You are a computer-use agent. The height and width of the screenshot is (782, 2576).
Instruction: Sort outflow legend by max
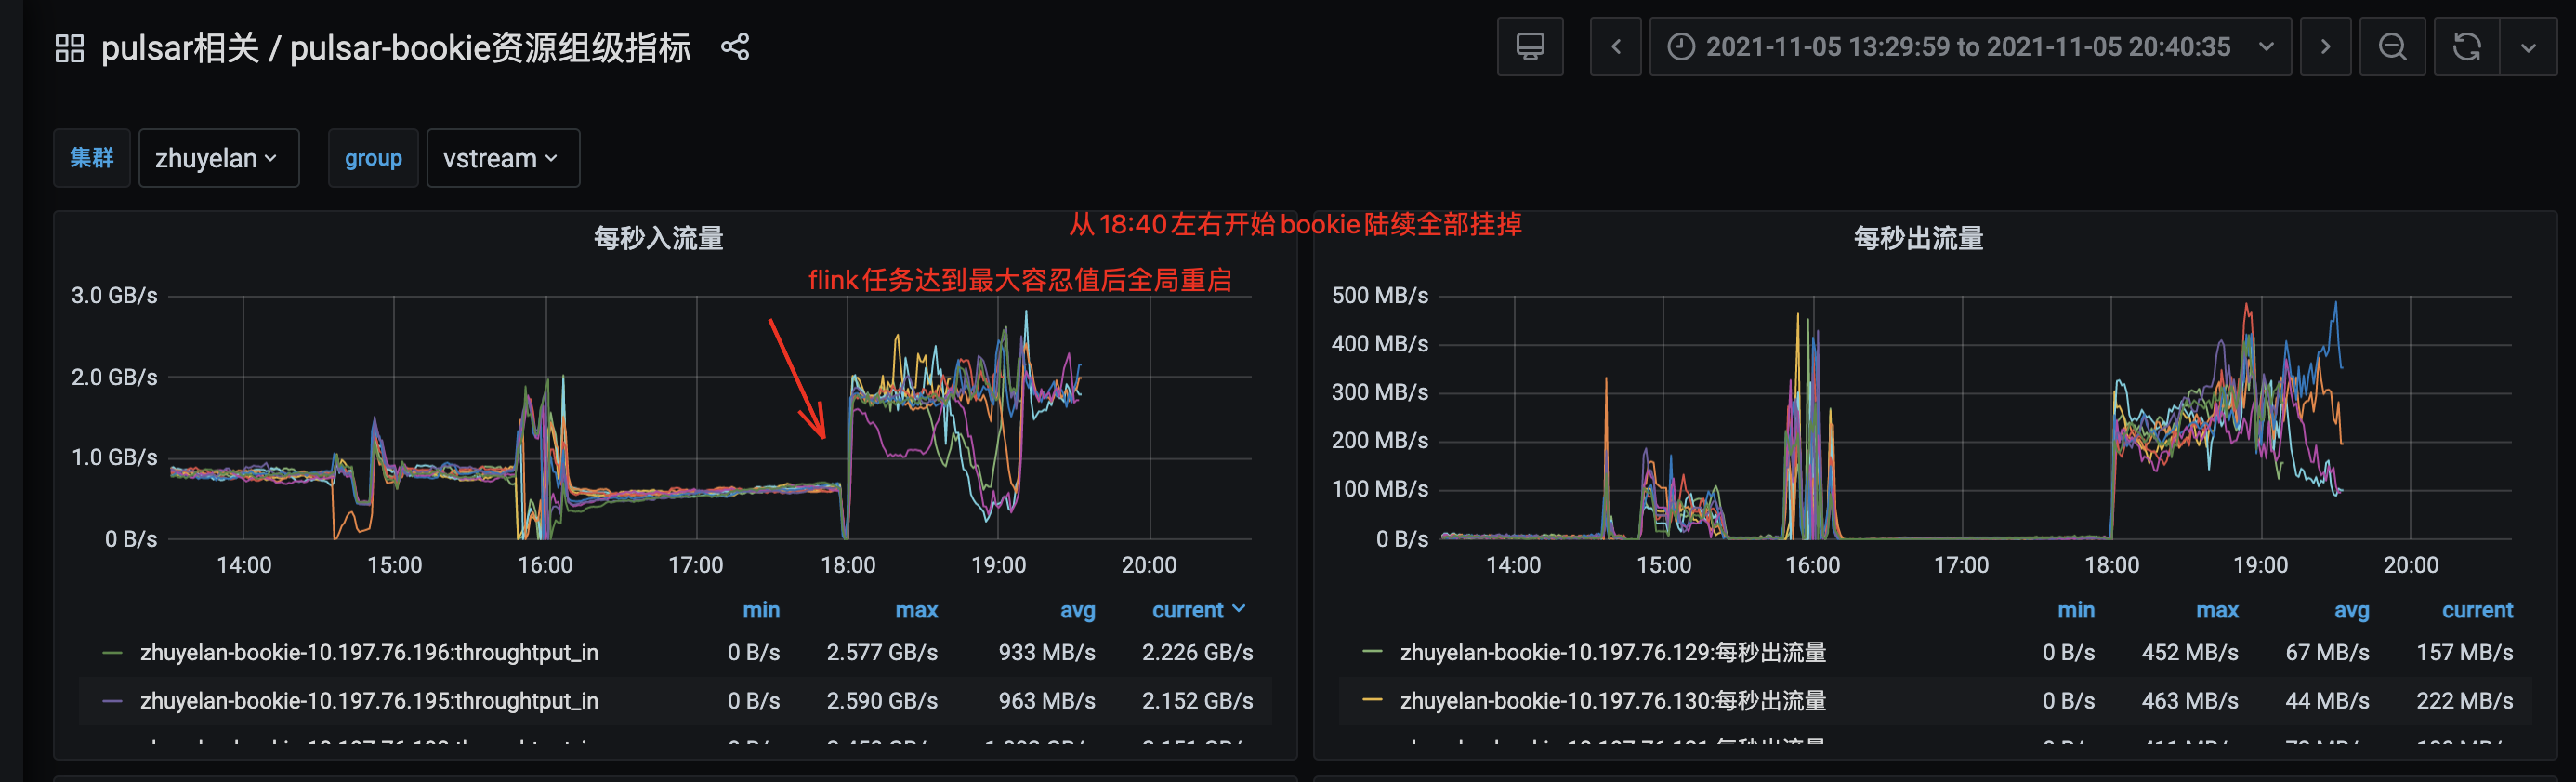coord(2217,610)
